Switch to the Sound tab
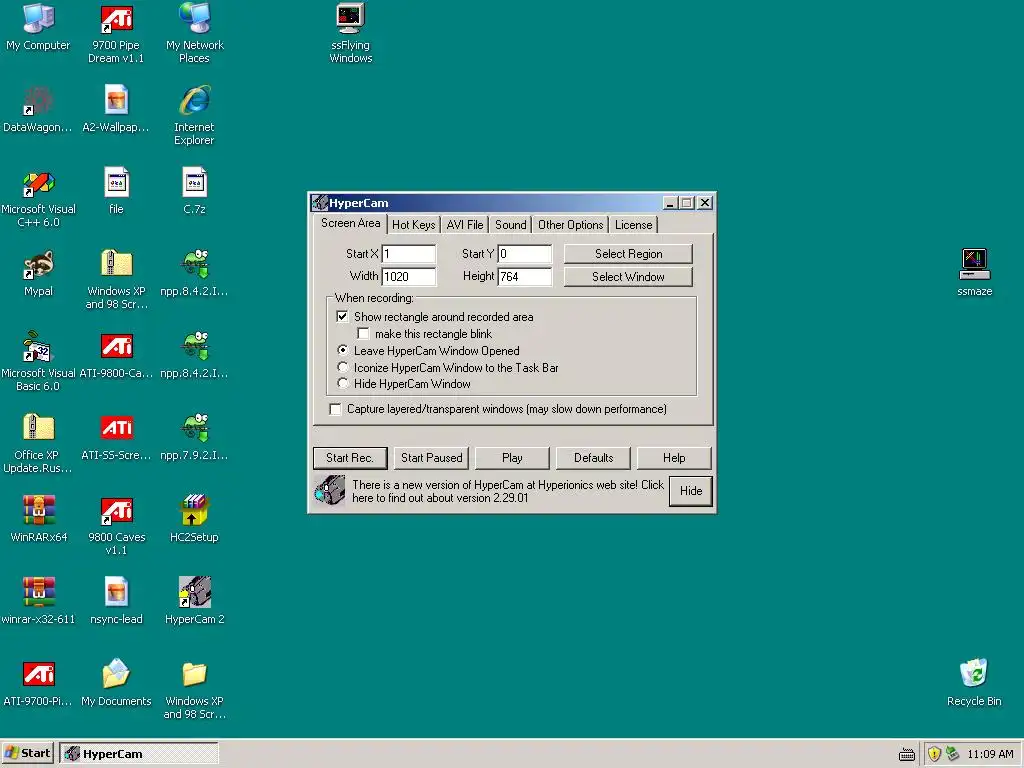The image size is (1024, 768). click(x=511, y=225)
